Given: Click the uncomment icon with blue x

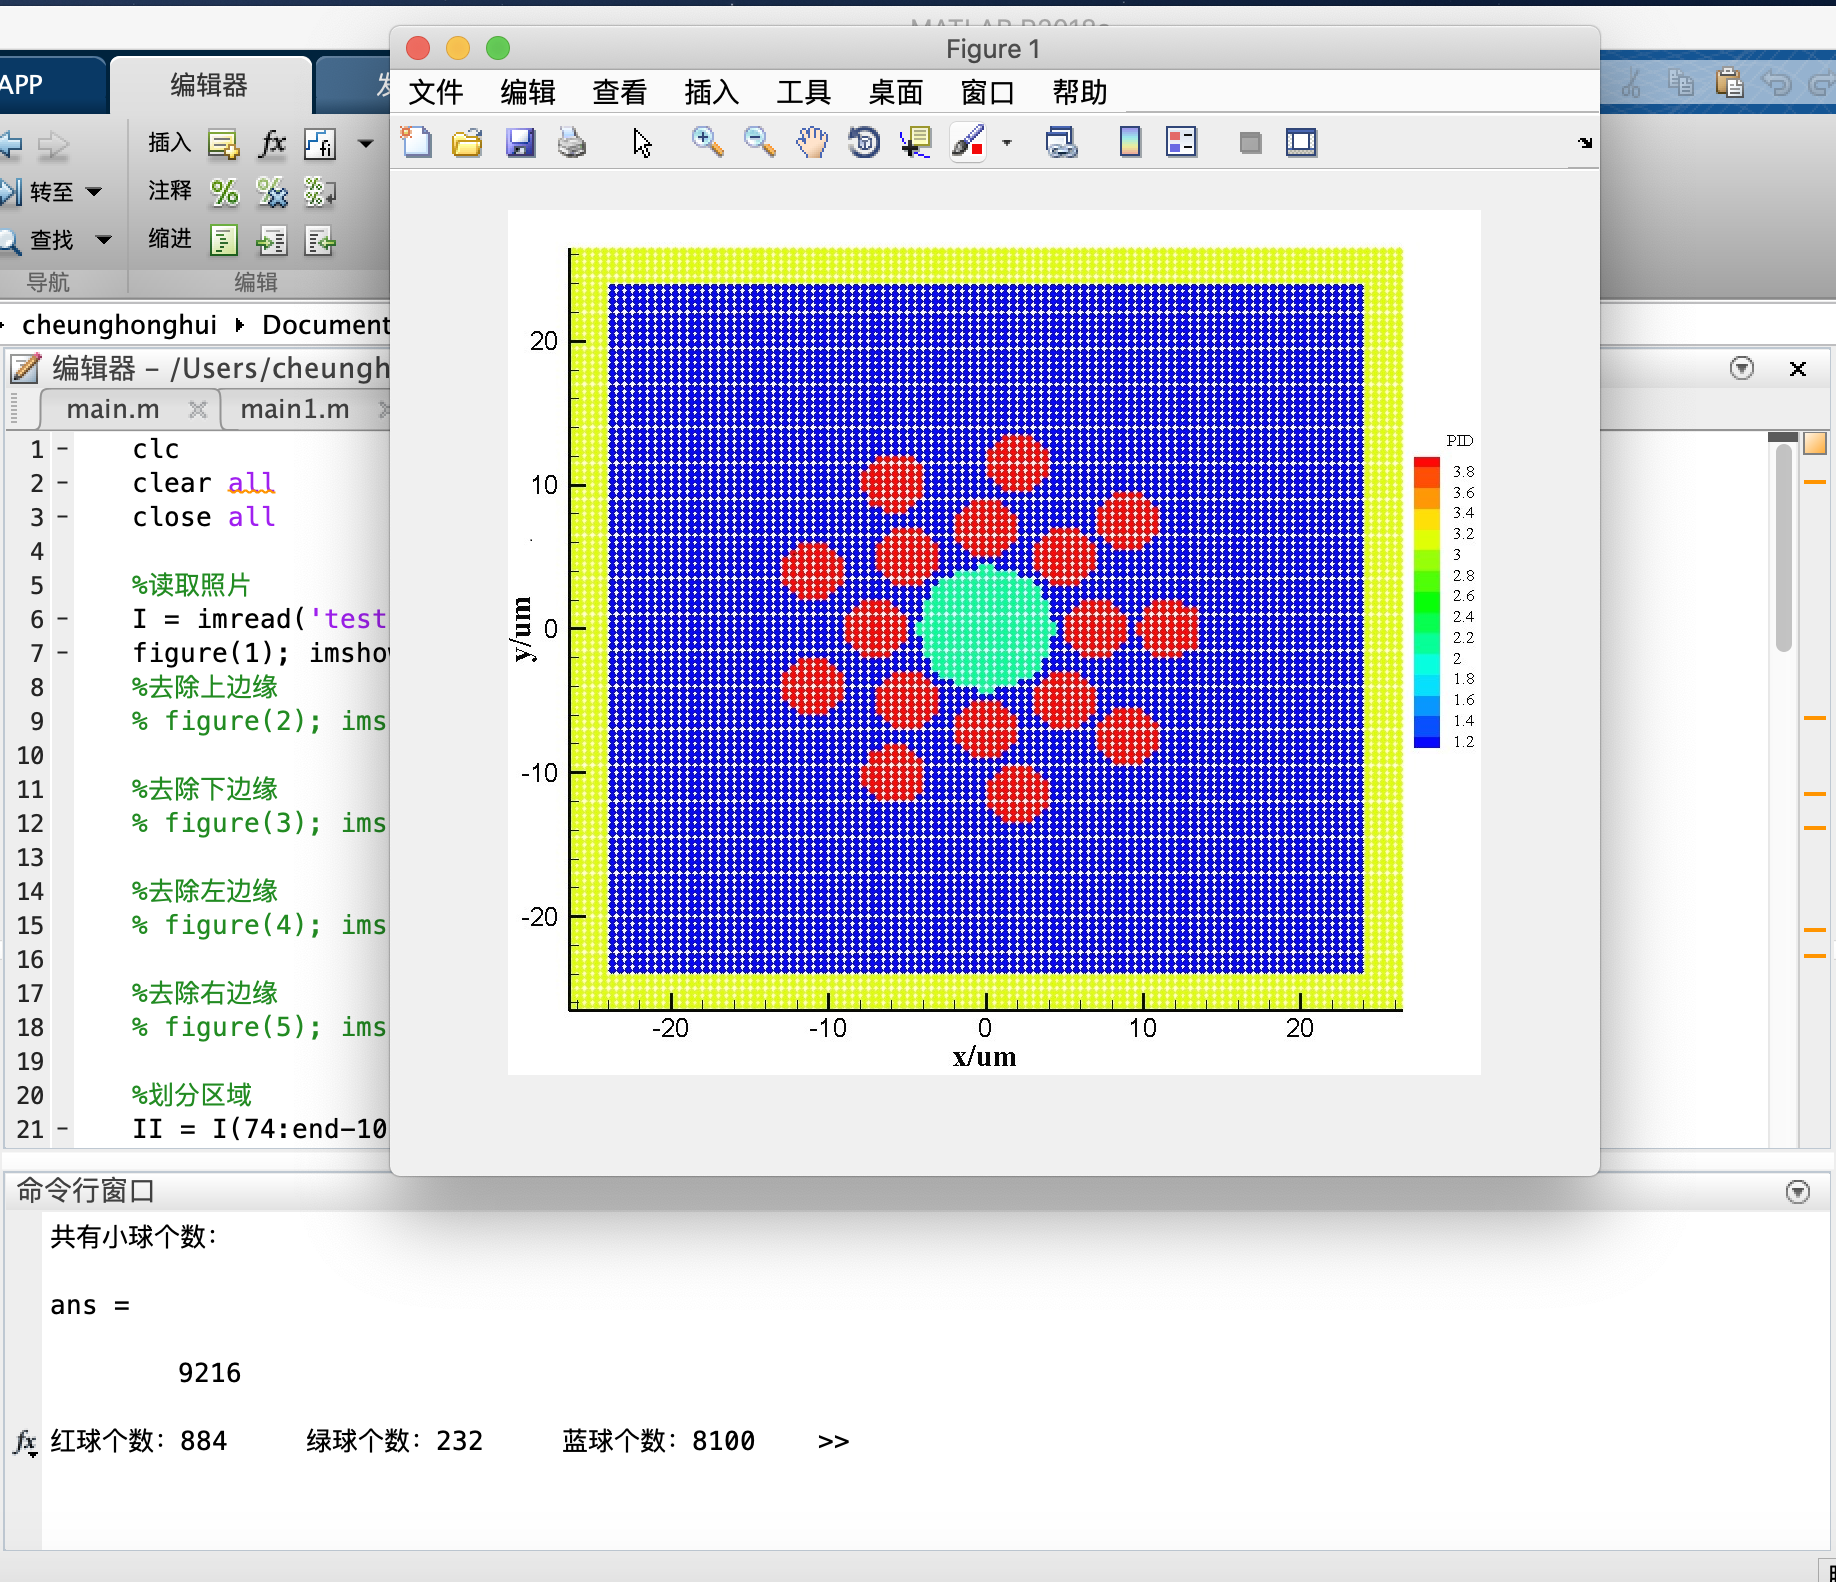Looking at the screenshot, I should [x=272, y=192].
